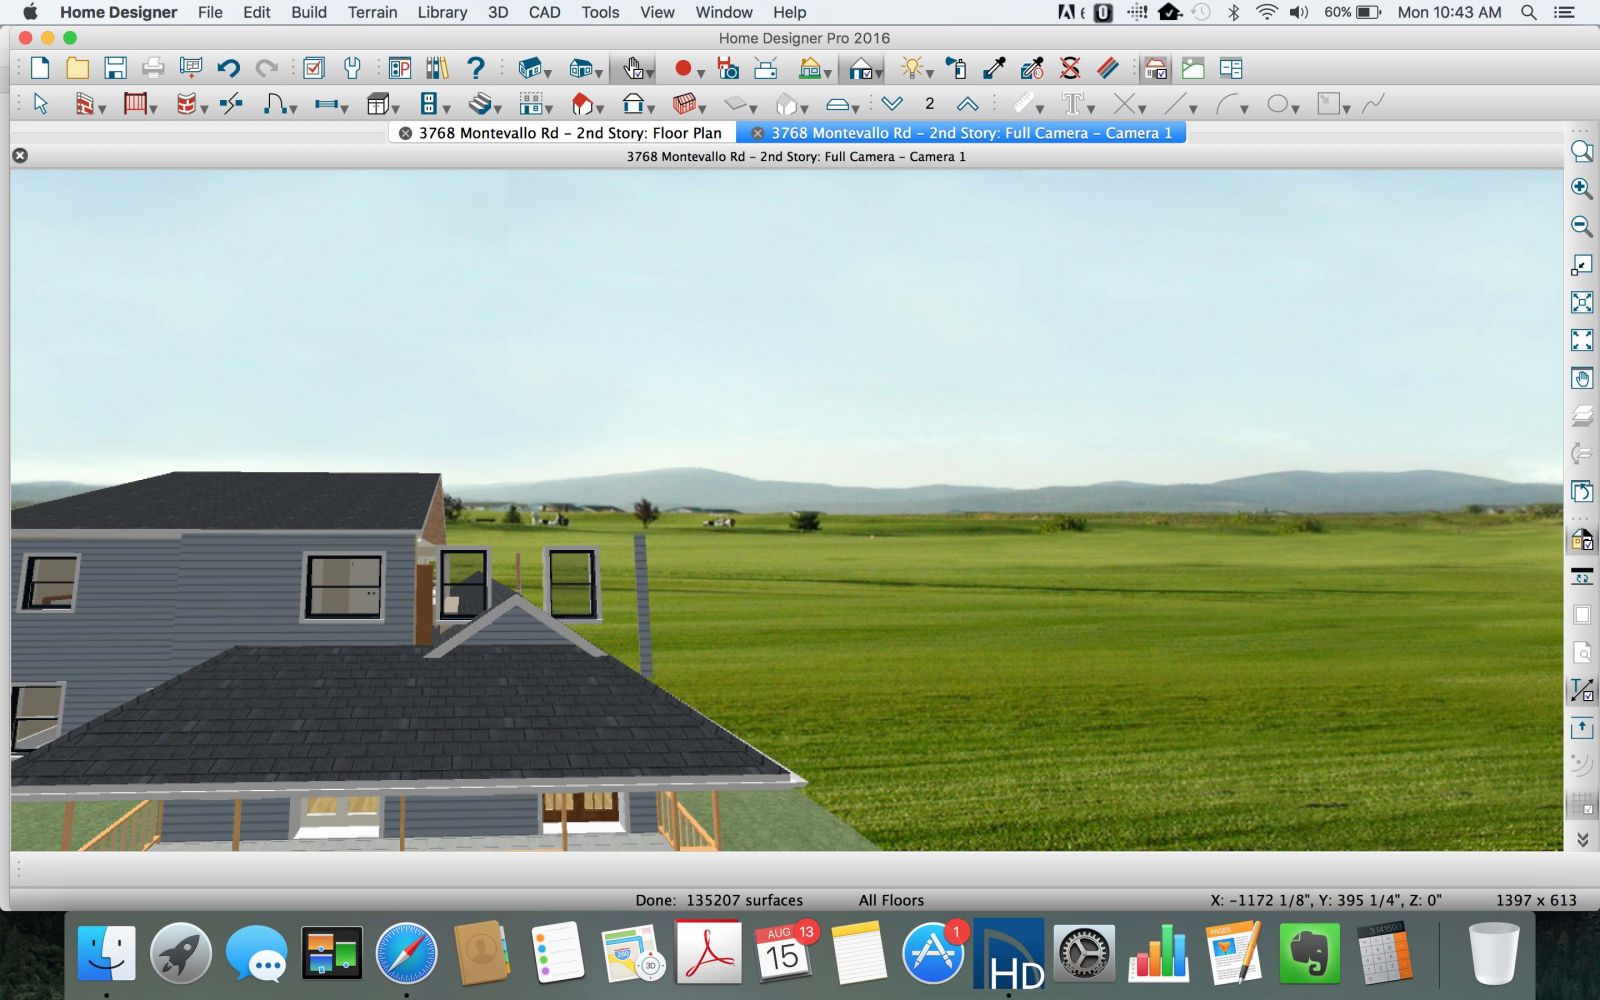Click the Material Eyedropper tool
The image size is (1600, 1000).
pyautogui.click(x=994, y=68)
